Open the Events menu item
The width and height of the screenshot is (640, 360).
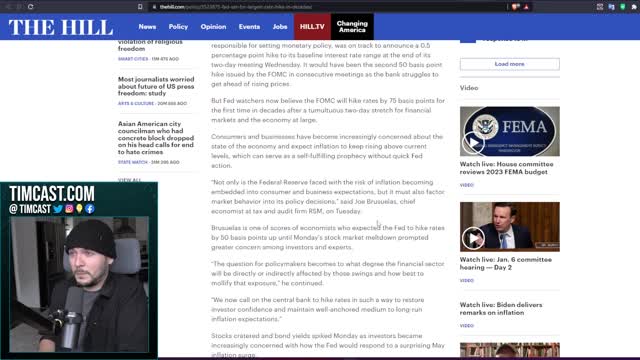click(249, 27)
